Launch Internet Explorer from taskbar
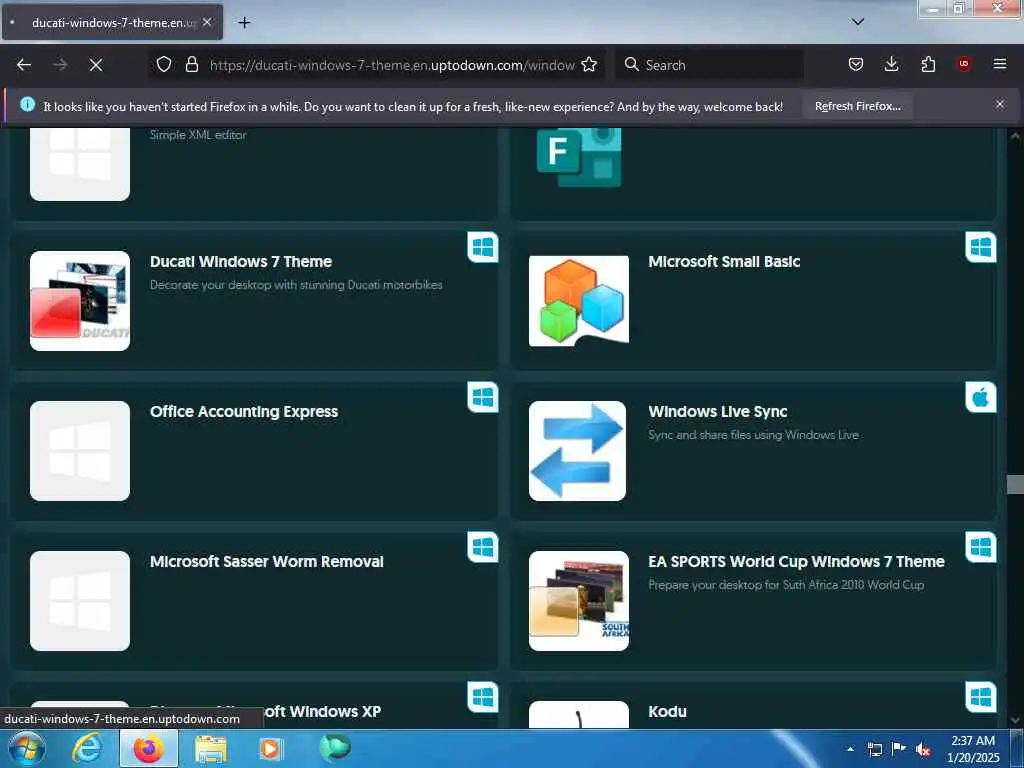The image size is (1024, 768). 87,749
